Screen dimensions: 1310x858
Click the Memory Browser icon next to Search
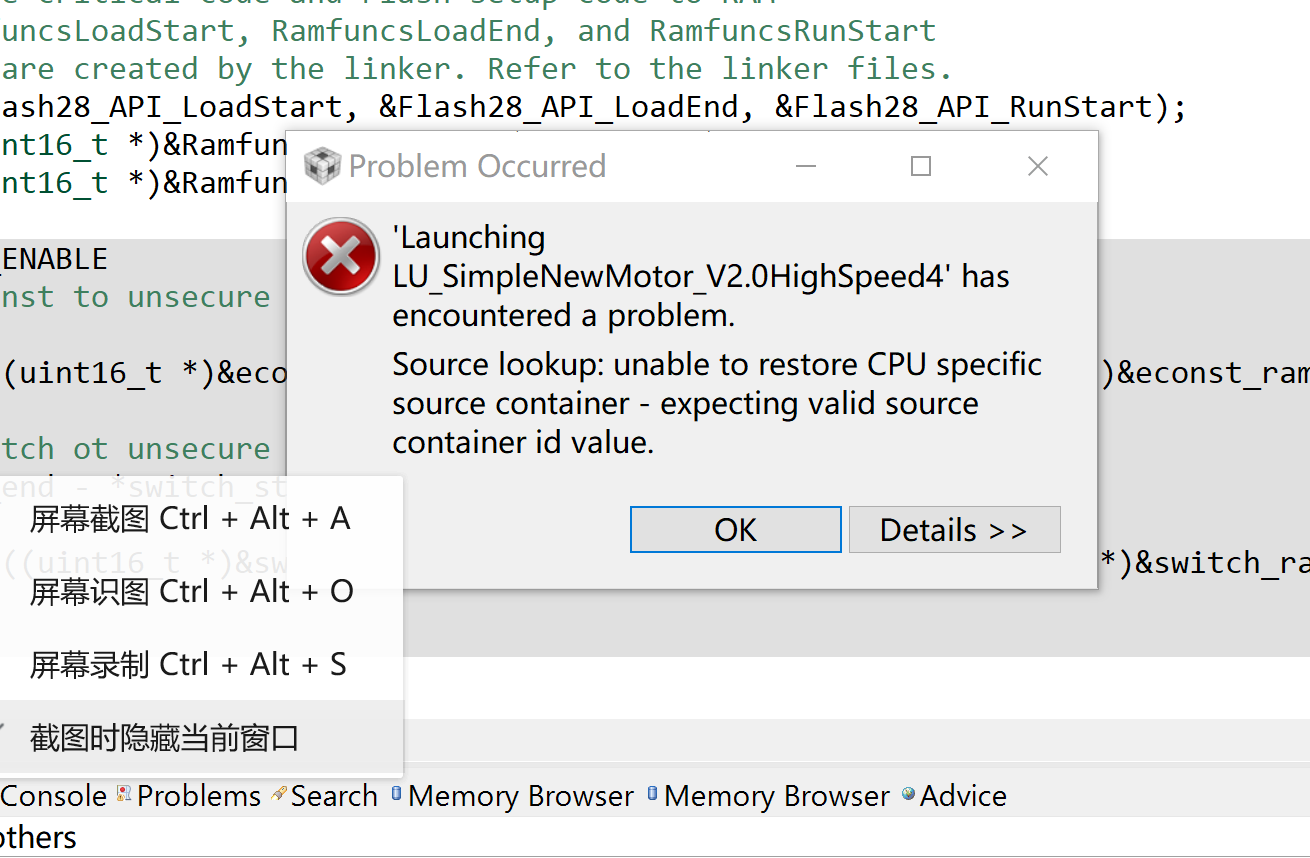397,794
